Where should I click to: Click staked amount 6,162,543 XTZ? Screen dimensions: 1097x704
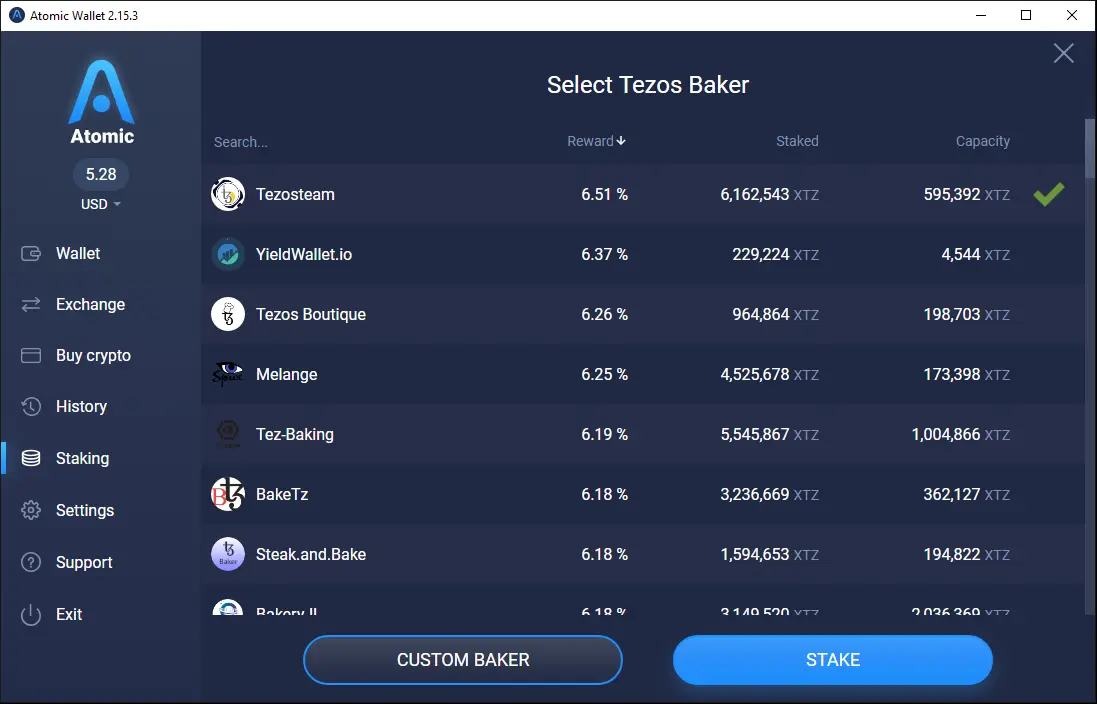770,195
